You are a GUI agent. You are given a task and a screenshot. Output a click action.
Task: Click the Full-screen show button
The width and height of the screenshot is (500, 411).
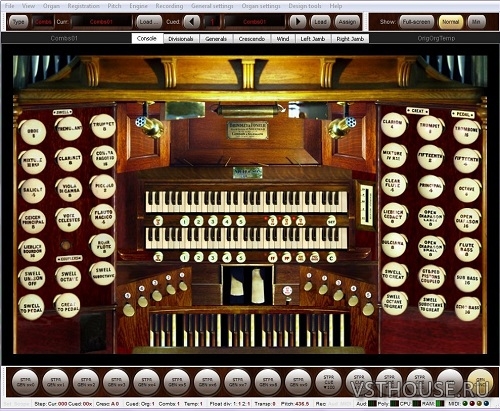(x=416, y=22)
